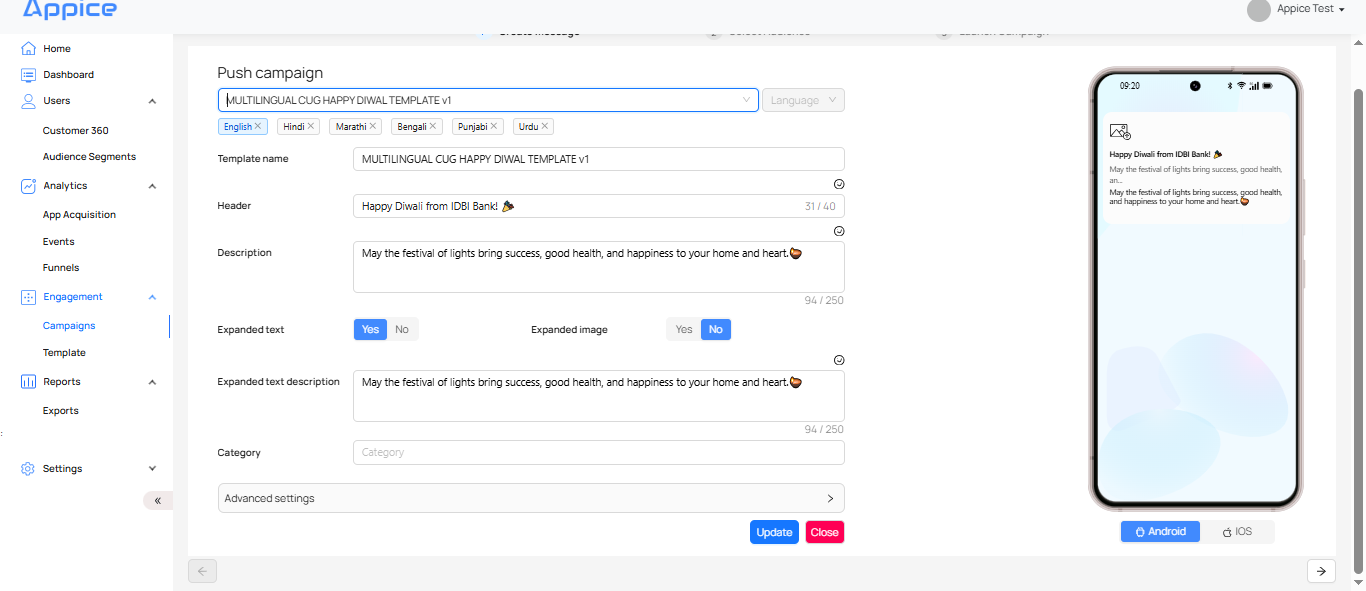
Task: Click the Users person icon
Action: tap(28, 100)
